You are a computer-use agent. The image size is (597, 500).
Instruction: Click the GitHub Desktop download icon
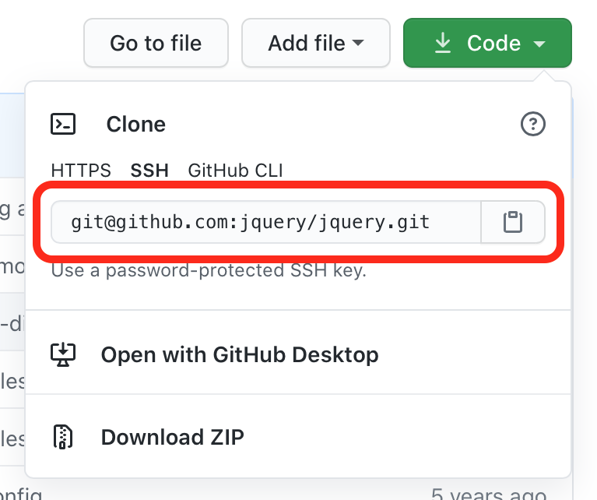tap(63, 355)
